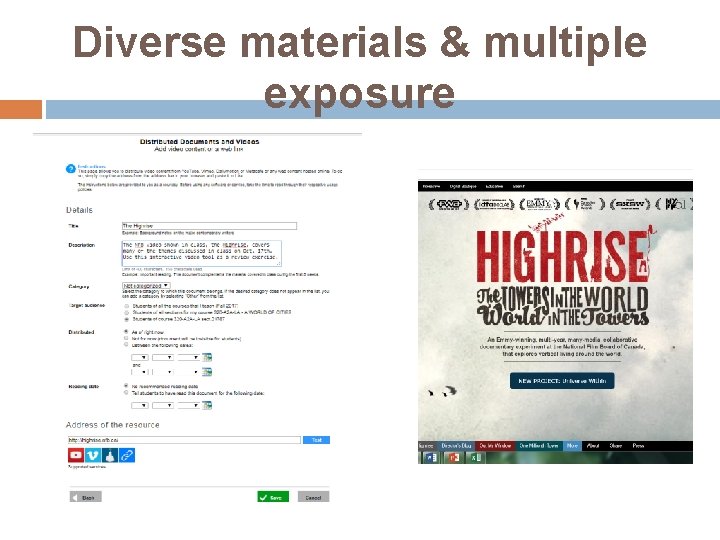Select the YouTube service icon

(x=76, y=455)
